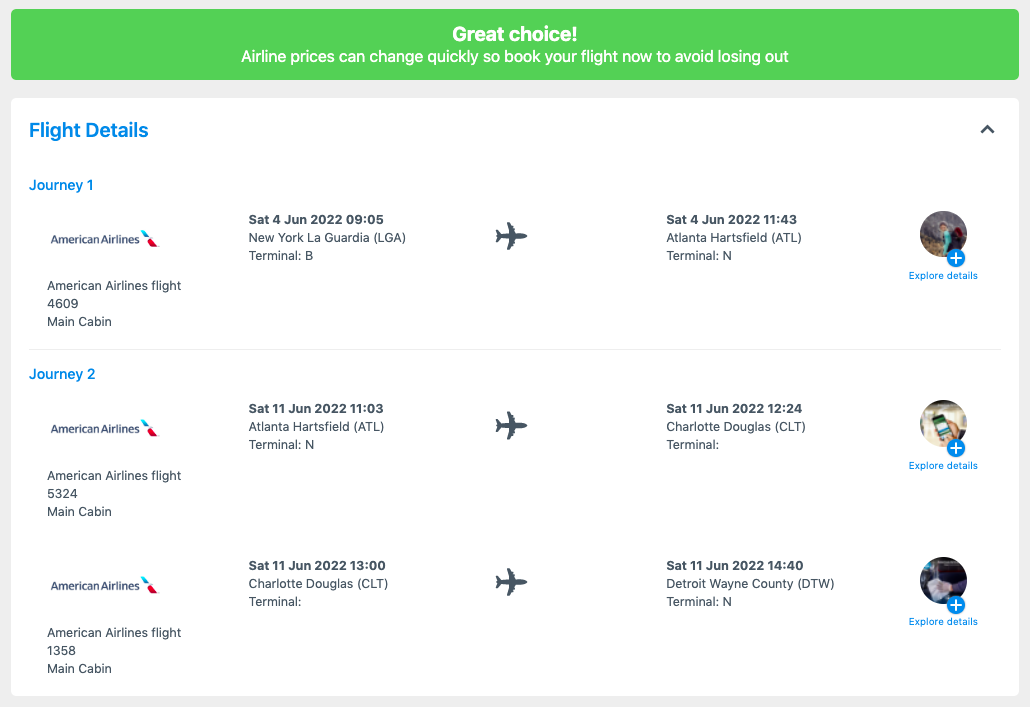Screen dimensions: 1030x707
Task: Click the American Airlines logo for flight 5324
Action: 105,428
